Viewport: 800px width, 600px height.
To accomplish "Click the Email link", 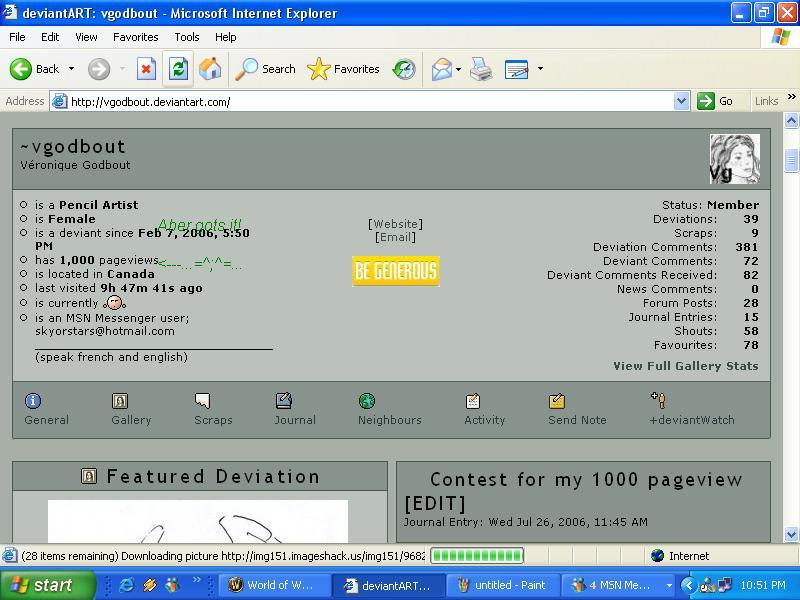I will (x=395, y=237).
